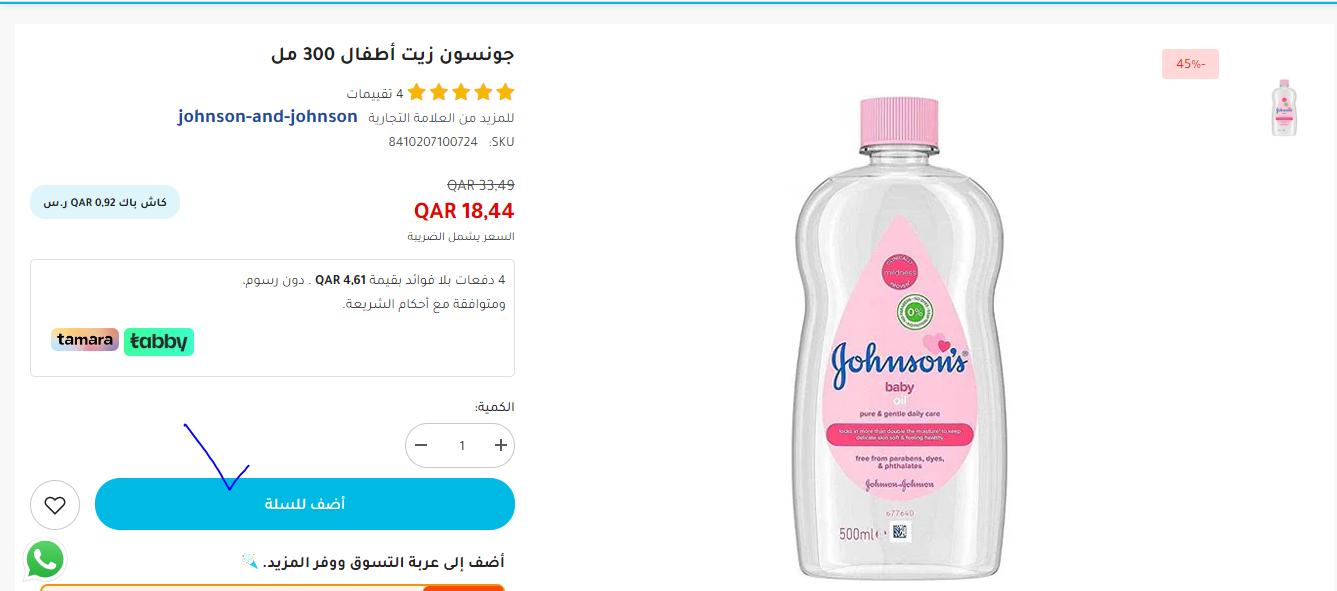
Task: Click the five-star rating icons
Action: pyautogui.click(x=461, y=93)
